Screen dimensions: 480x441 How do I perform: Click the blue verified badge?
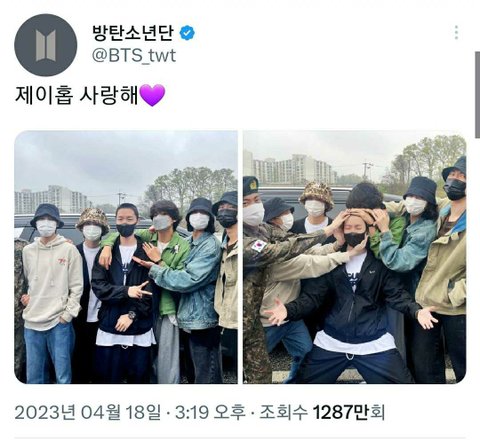[x=187, y=33]
